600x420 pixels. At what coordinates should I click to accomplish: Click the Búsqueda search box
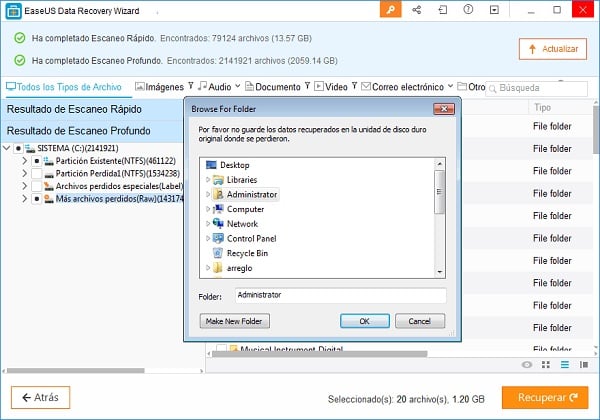tap(536, 88)
